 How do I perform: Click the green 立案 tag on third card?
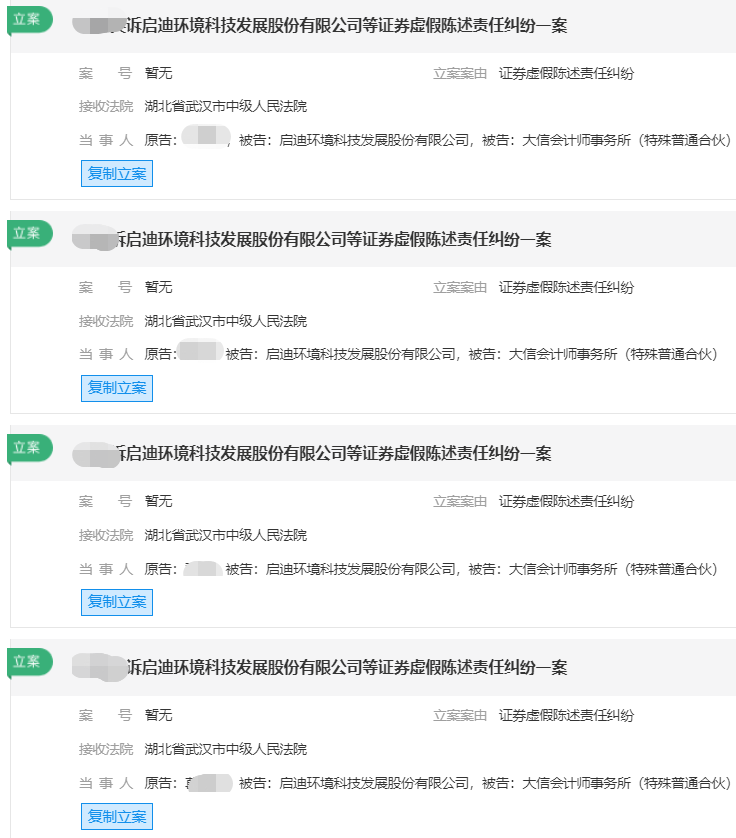(x=29, y=448)
